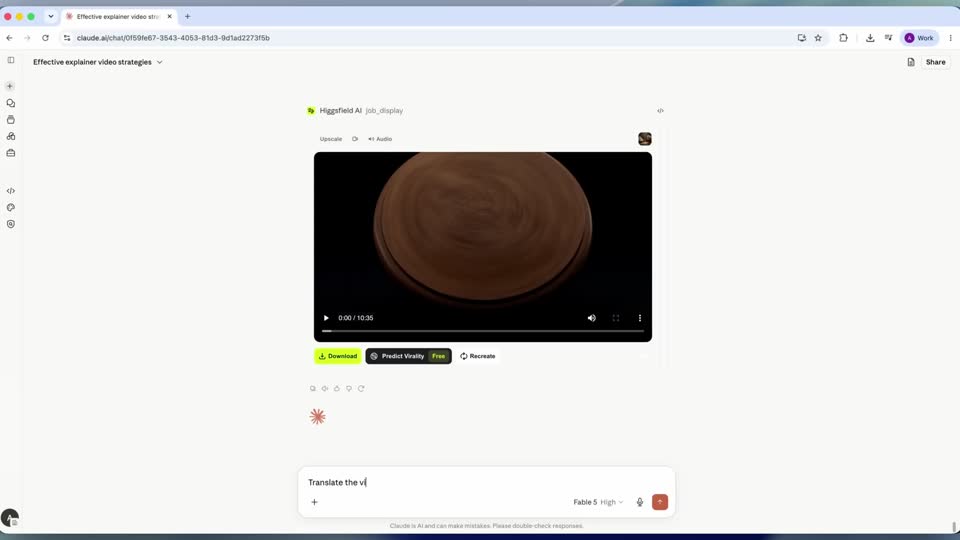Open the tab search dropdown arrow
Screen dimensions: 960x540
pyautogui.click(x=51, y=17)
